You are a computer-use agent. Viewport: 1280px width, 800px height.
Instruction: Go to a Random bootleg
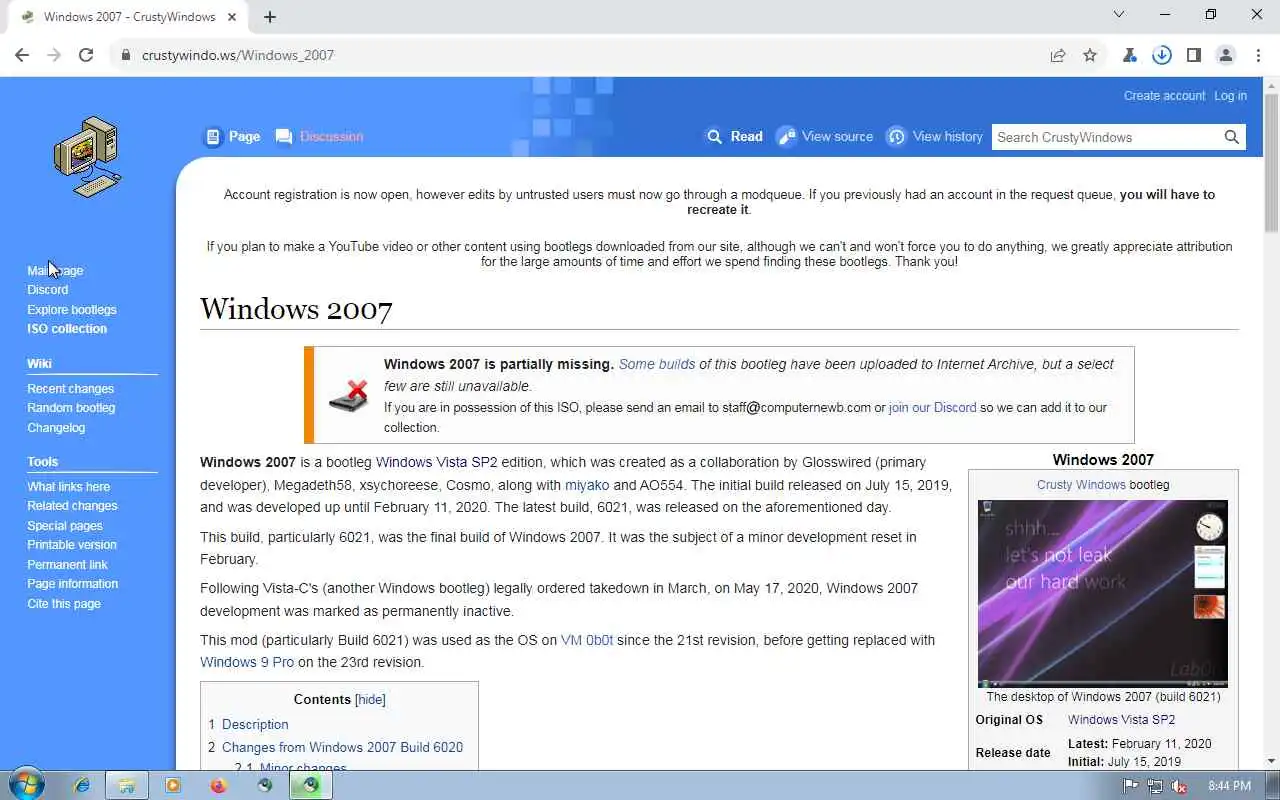(71, 408)
